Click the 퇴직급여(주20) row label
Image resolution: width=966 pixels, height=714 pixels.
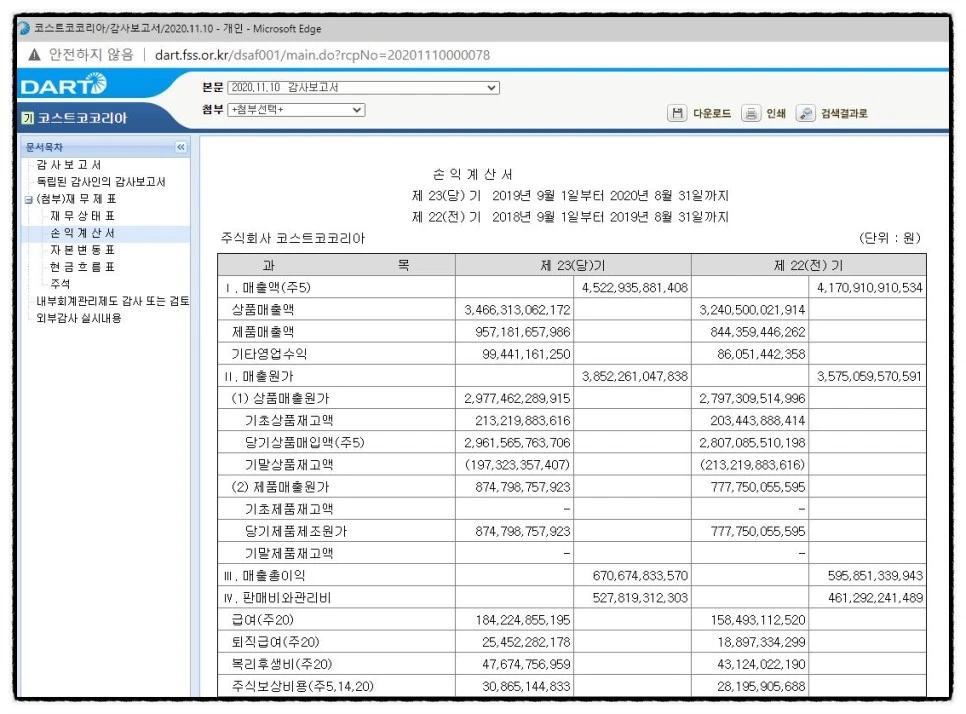point(275,643)
